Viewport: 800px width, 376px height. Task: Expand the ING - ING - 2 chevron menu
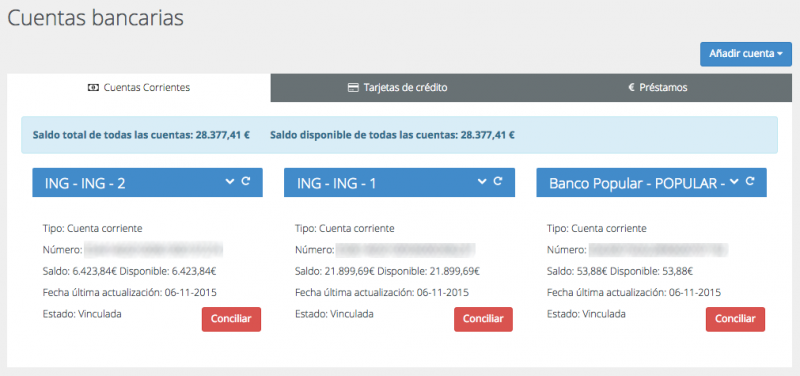230,181
